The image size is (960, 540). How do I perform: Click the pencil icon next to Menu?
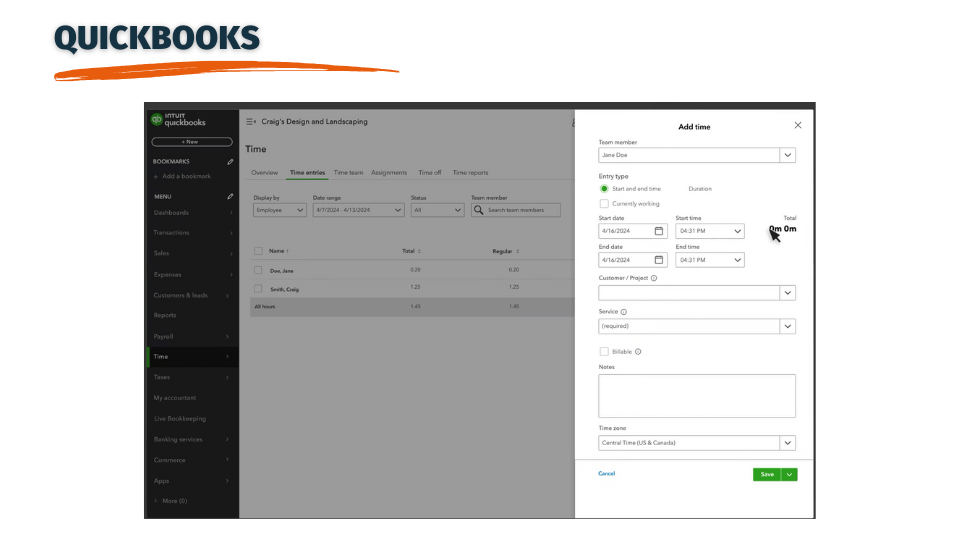(230, 197)
